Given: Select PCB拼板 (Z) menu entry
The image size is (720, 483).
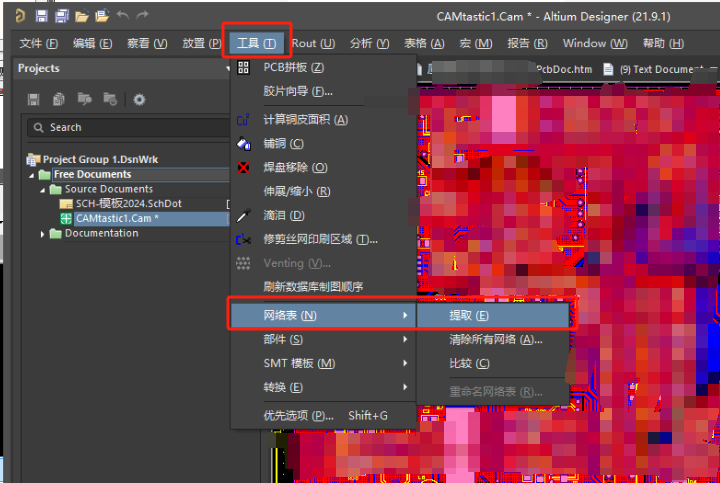Looking at the screenshot, I should pyautogui.click(x=323, y=67).
